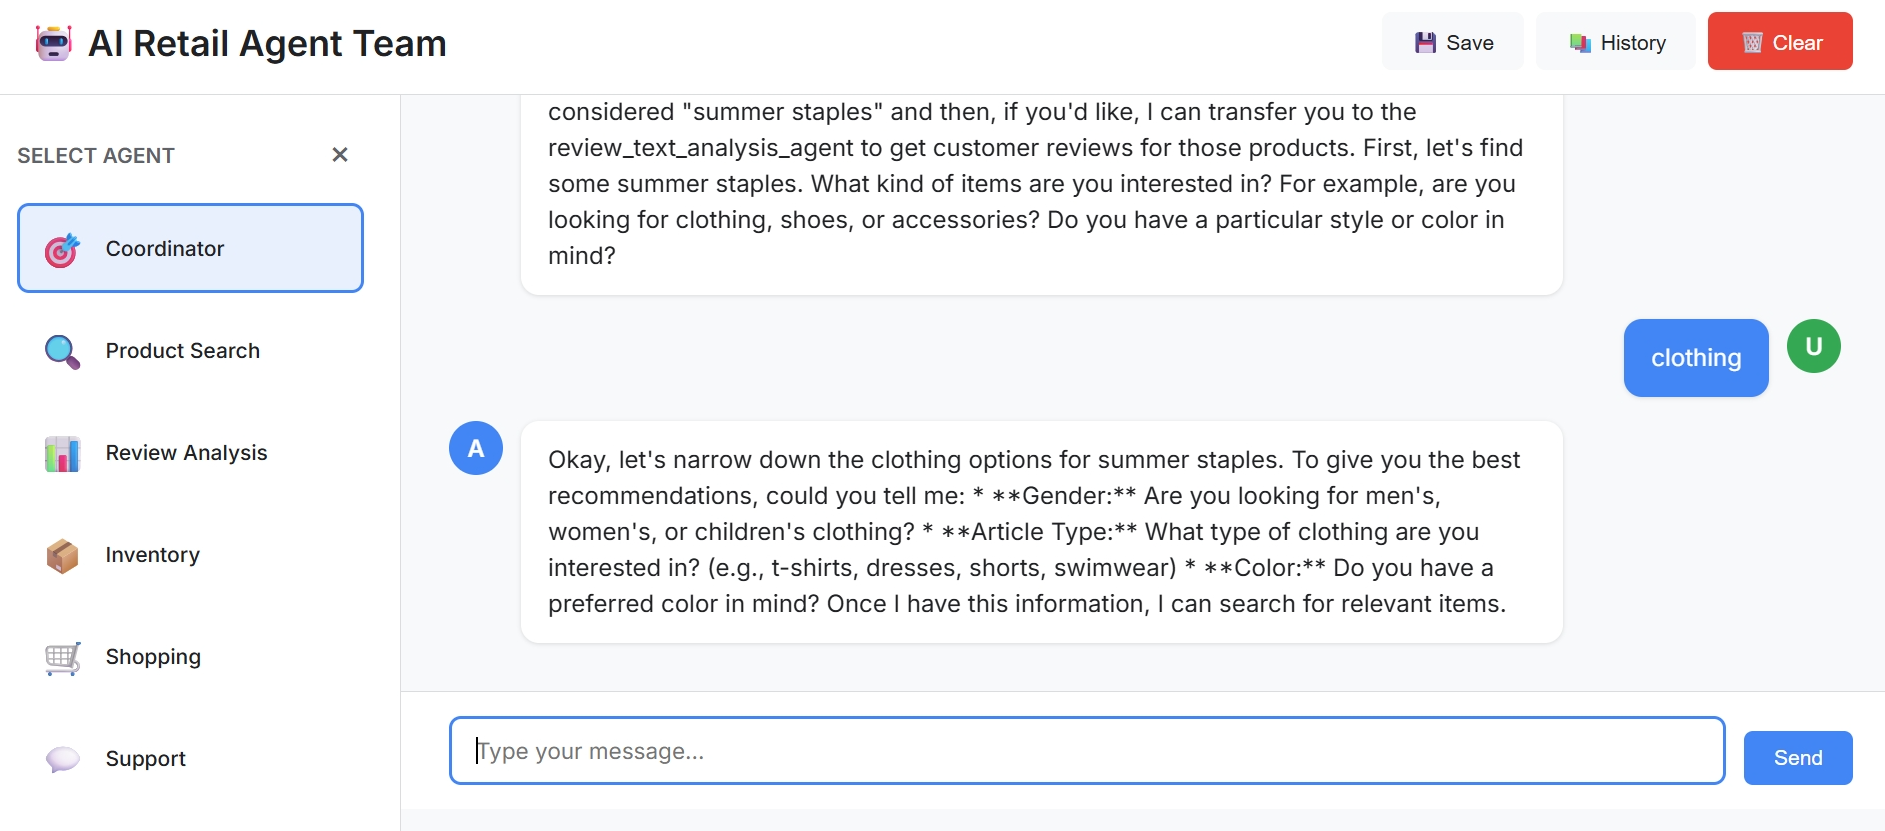Click the Inventory box icon
The height and width of the screenshot is (831, 1885).
tap(62, 555)
